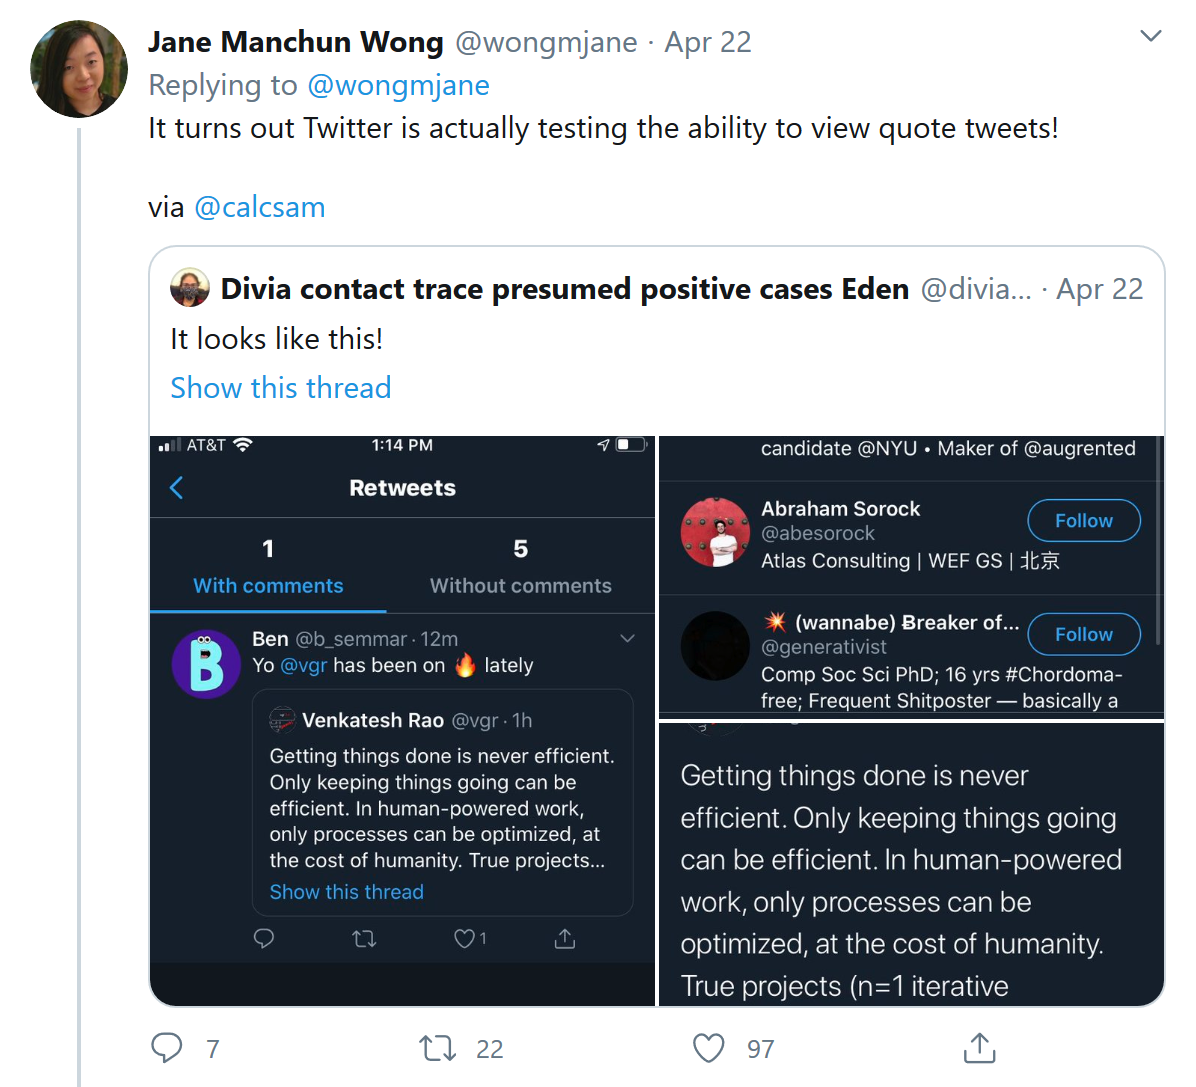Share Jane's tweet via share icon
This screenshot has width=1196, height=1087.
(x=979, y=1048)
